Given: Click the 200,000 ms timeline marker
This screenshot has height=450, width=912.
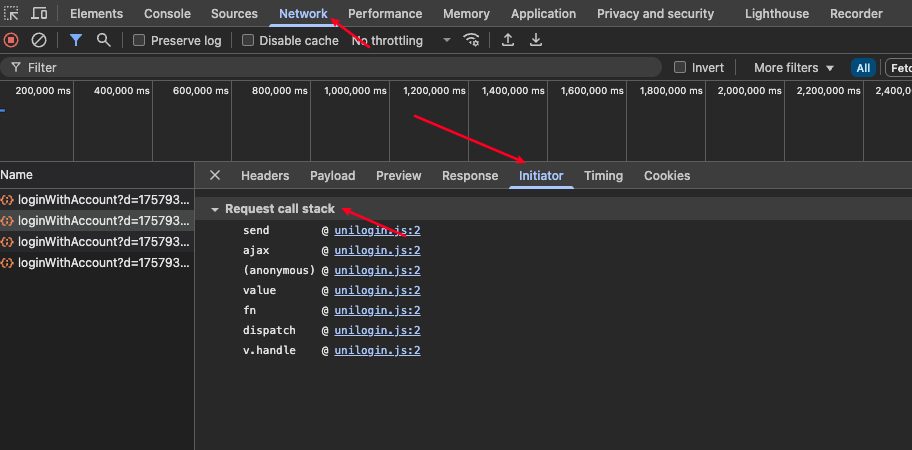Looking at the screenshot, I should pos(43,91).
